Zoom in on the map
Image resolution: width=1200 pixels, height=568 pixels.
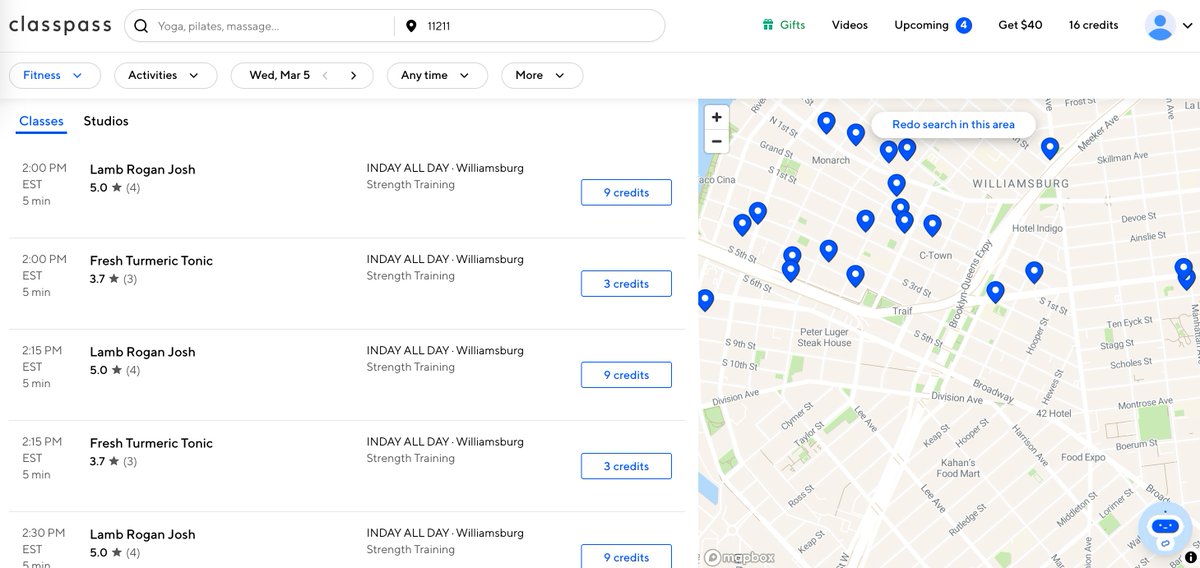click(x=717, y=117)
